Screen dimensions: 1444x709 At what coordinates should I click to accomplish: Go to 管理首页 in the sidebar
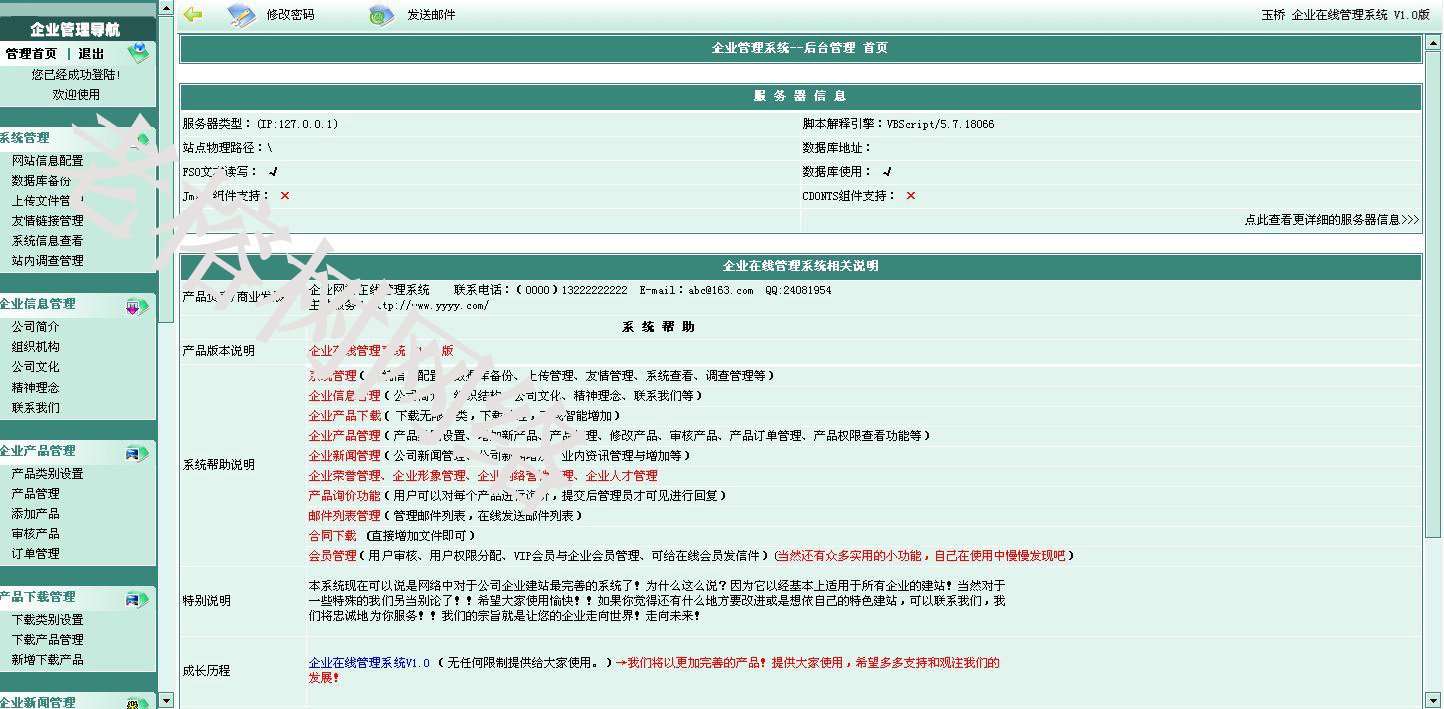pyautogui.click(x=31, y=54)
